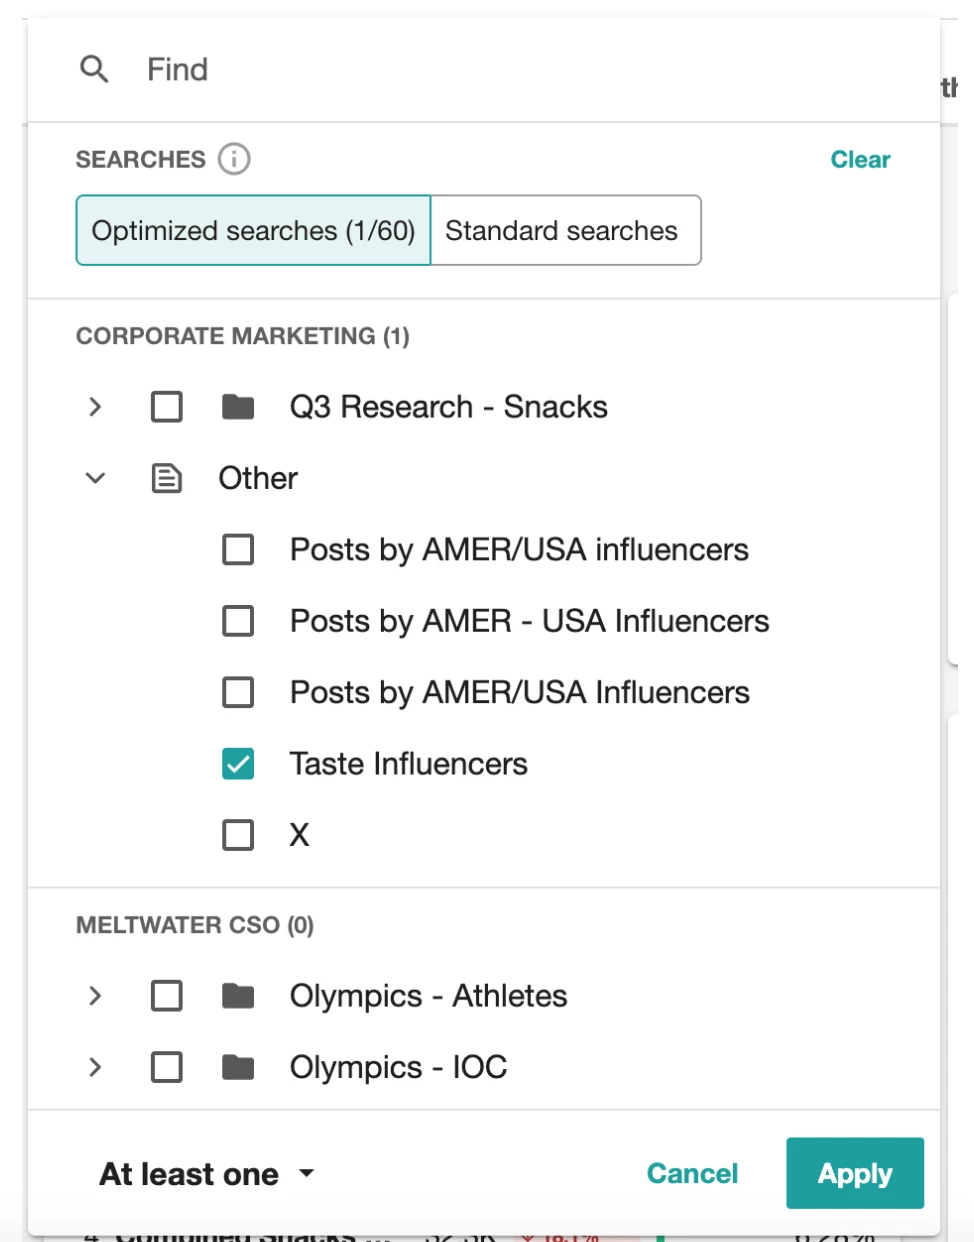Check the X search checkbox

point(238,835)
